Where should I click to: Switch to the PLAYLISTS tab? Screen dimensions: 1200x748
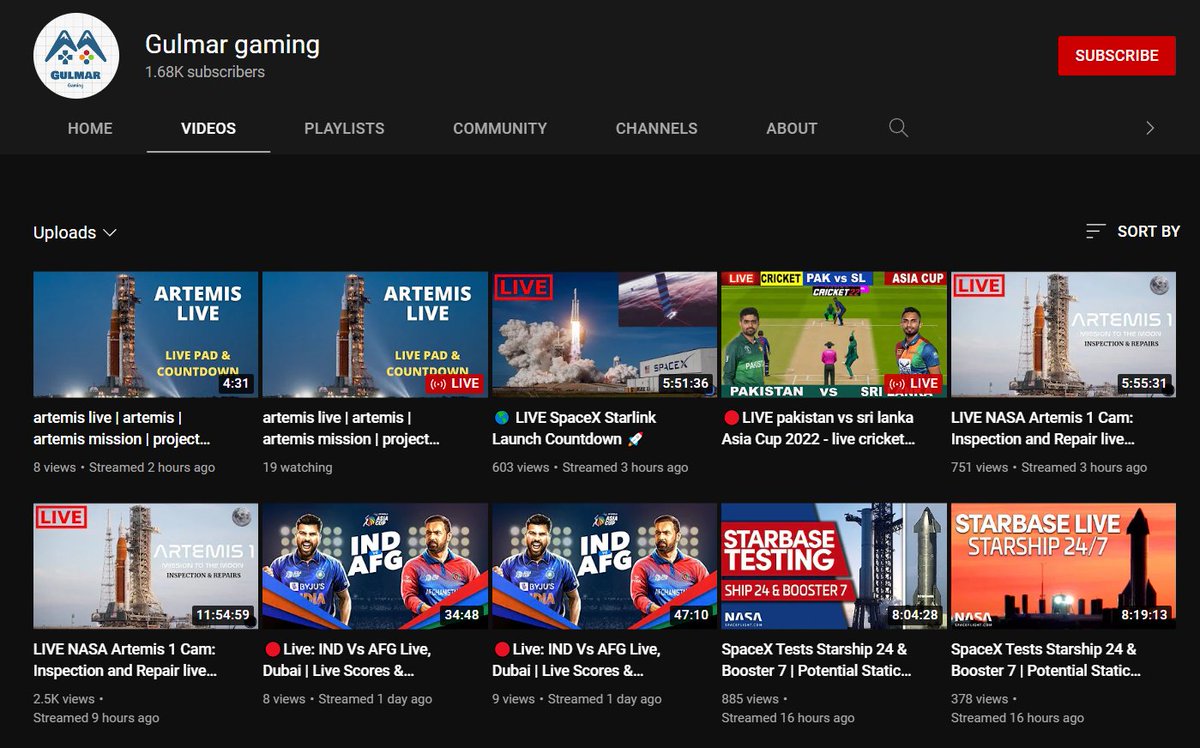pyautogui.click(x=344, y=128)
